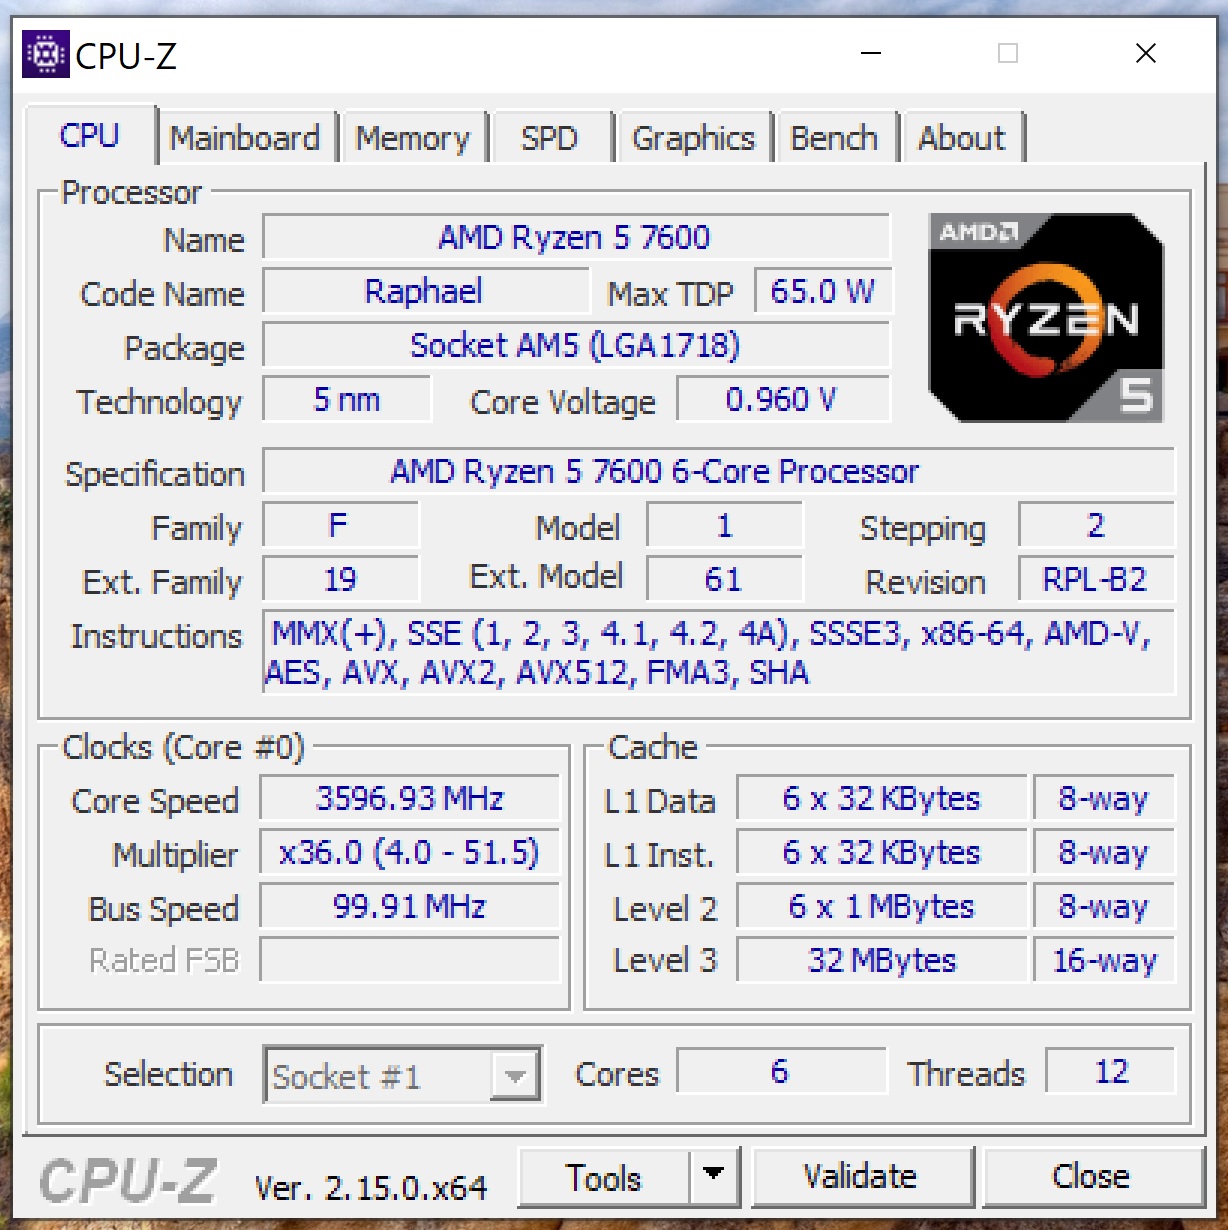This screenshot has width=1228, height=1230.
Task: Click the Validate button
Action: point(862,1176)
